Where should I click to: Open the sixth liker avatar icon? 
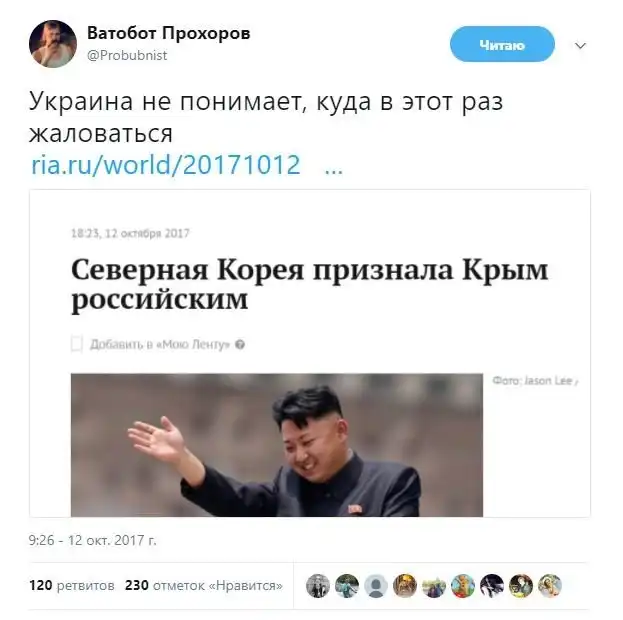pos(463,586)
